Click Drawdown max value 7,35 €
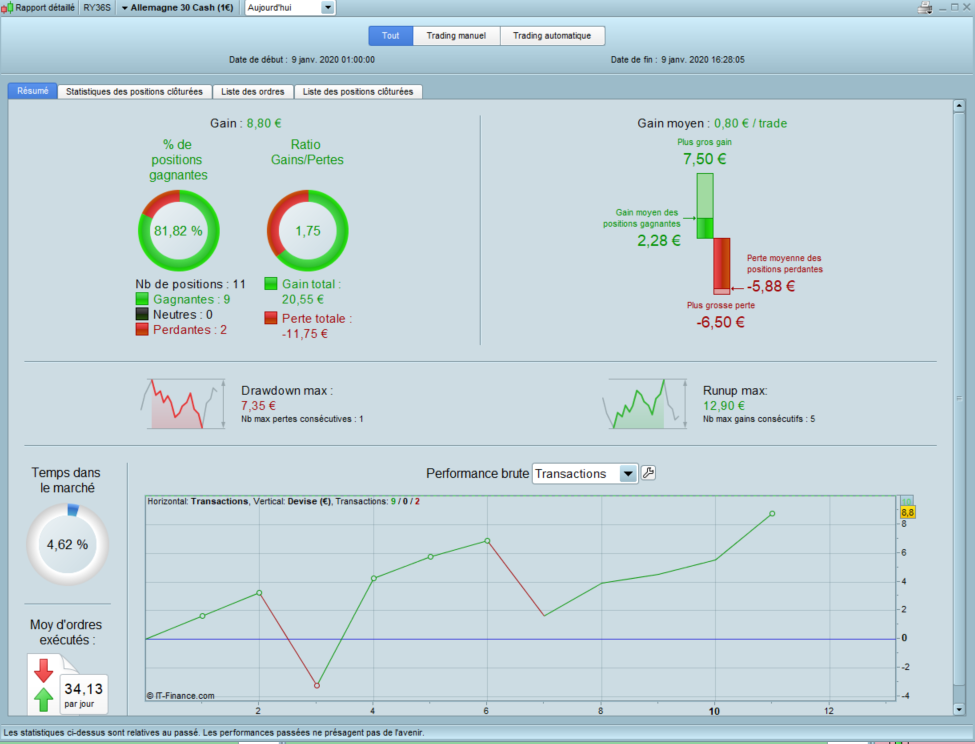 click(x=258, y=405)
